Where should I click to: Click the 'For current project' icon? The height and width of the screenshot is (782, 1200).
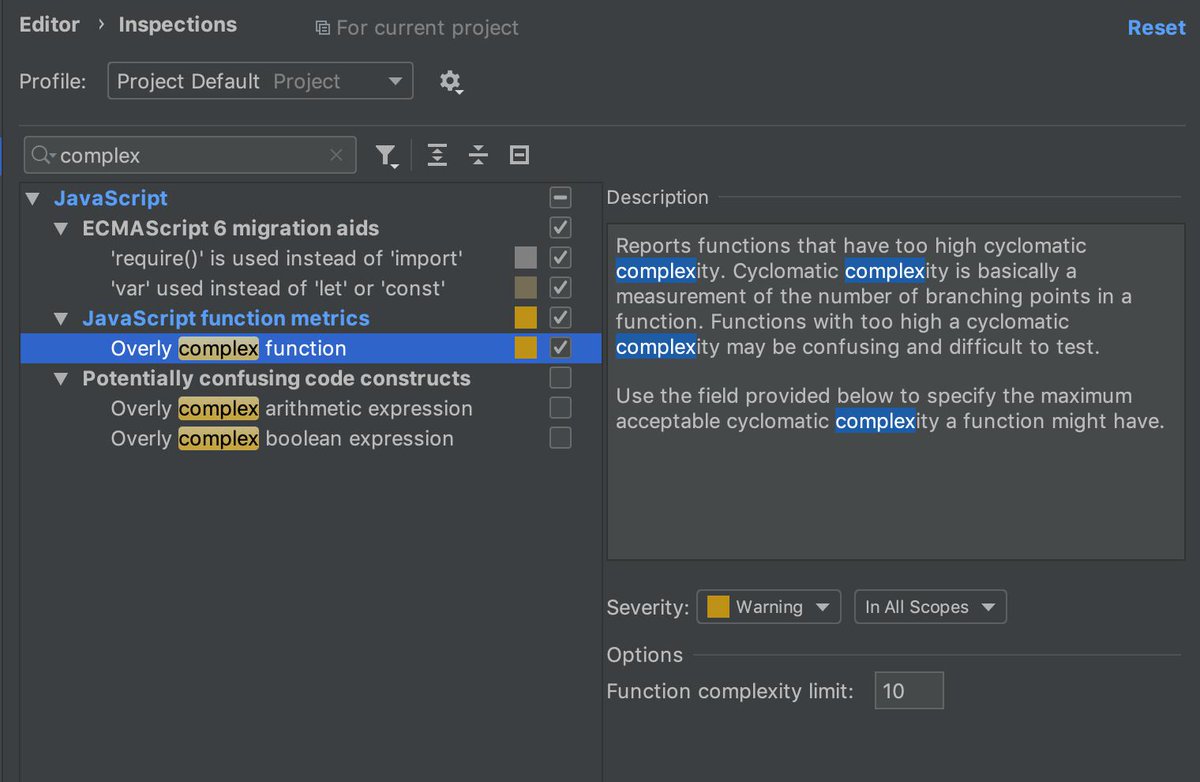322,28
